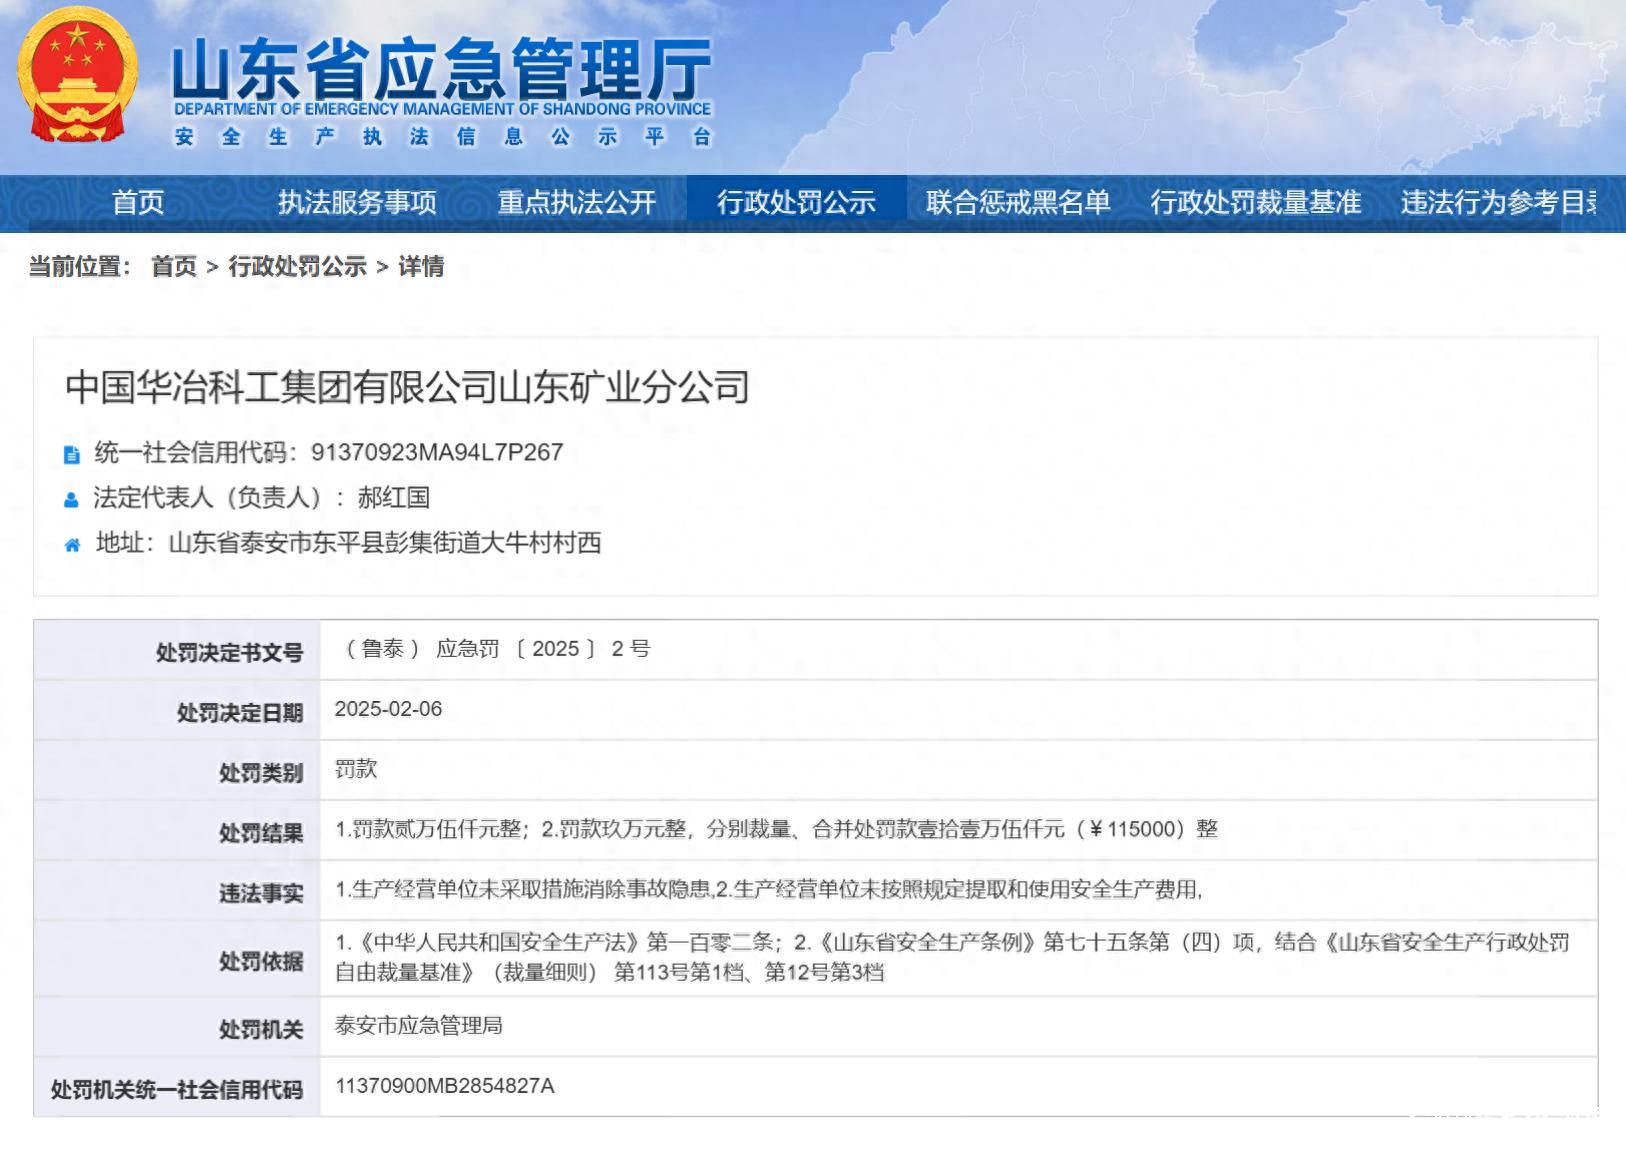Click the document number （鲁泰）应急罚〔2025〕2号
The width and height of the screenshot is (1626, 1152).
[495, 649]
